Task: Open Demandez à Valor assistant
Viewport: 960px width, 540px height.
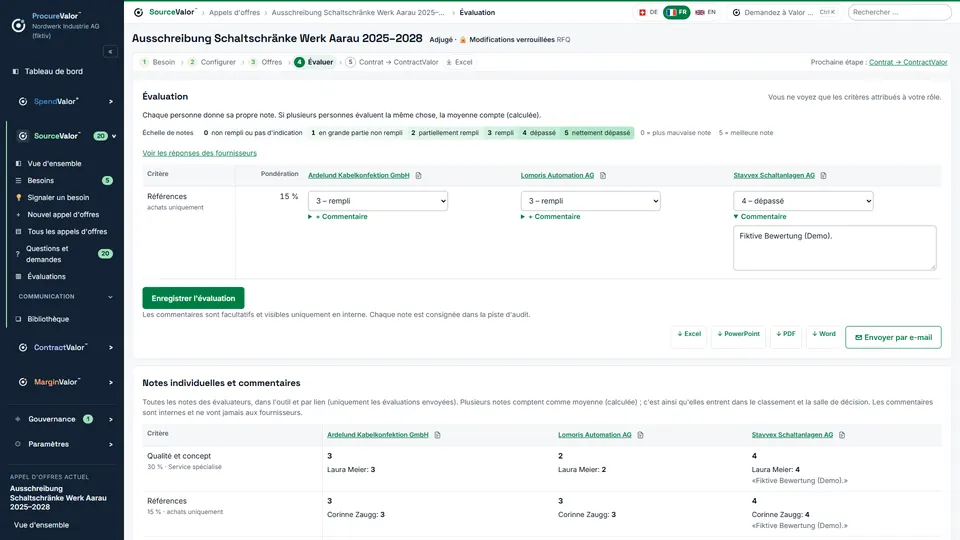Action: [x=784, y=12]
